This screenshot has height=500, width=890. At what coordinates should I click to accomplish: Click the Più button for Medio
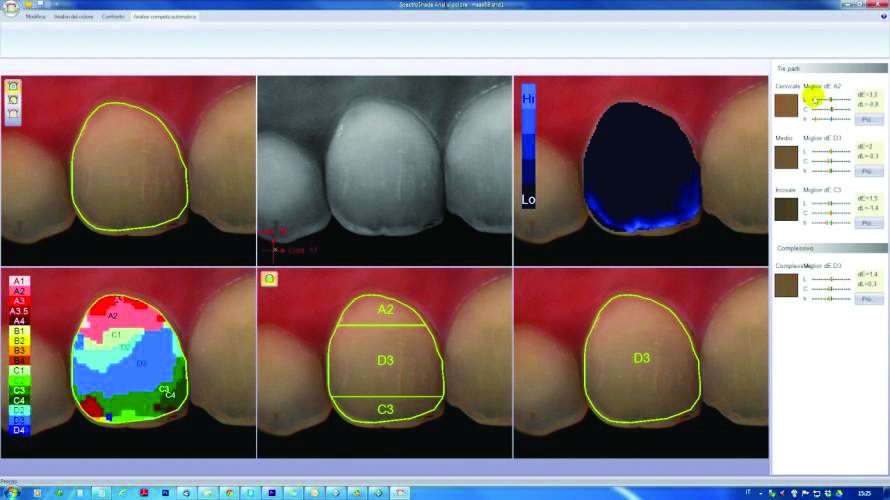click(869, 171)
